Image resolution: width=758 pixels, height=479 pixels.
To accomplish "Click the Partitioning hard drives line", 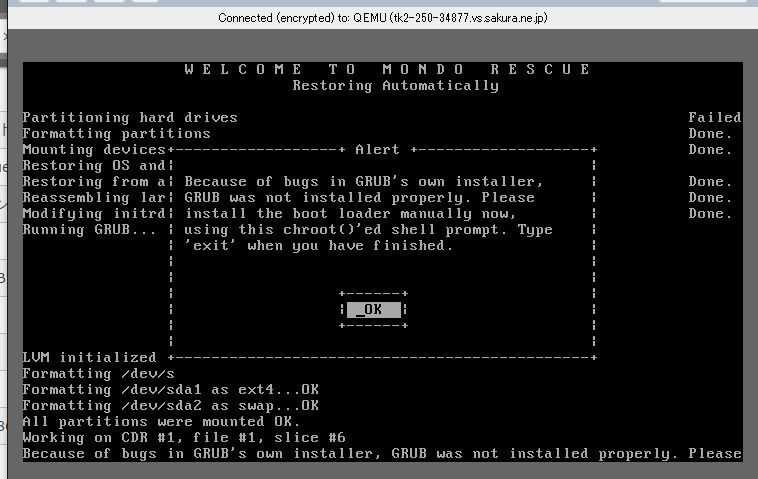I will (x=130, y=118).
